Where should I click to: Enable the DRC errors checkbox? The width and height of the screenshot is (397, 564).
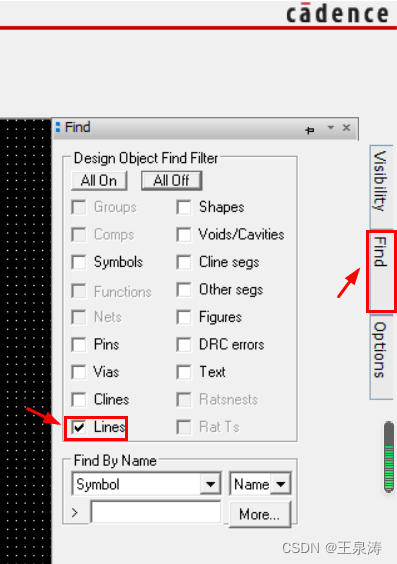(x=184, y=345)
